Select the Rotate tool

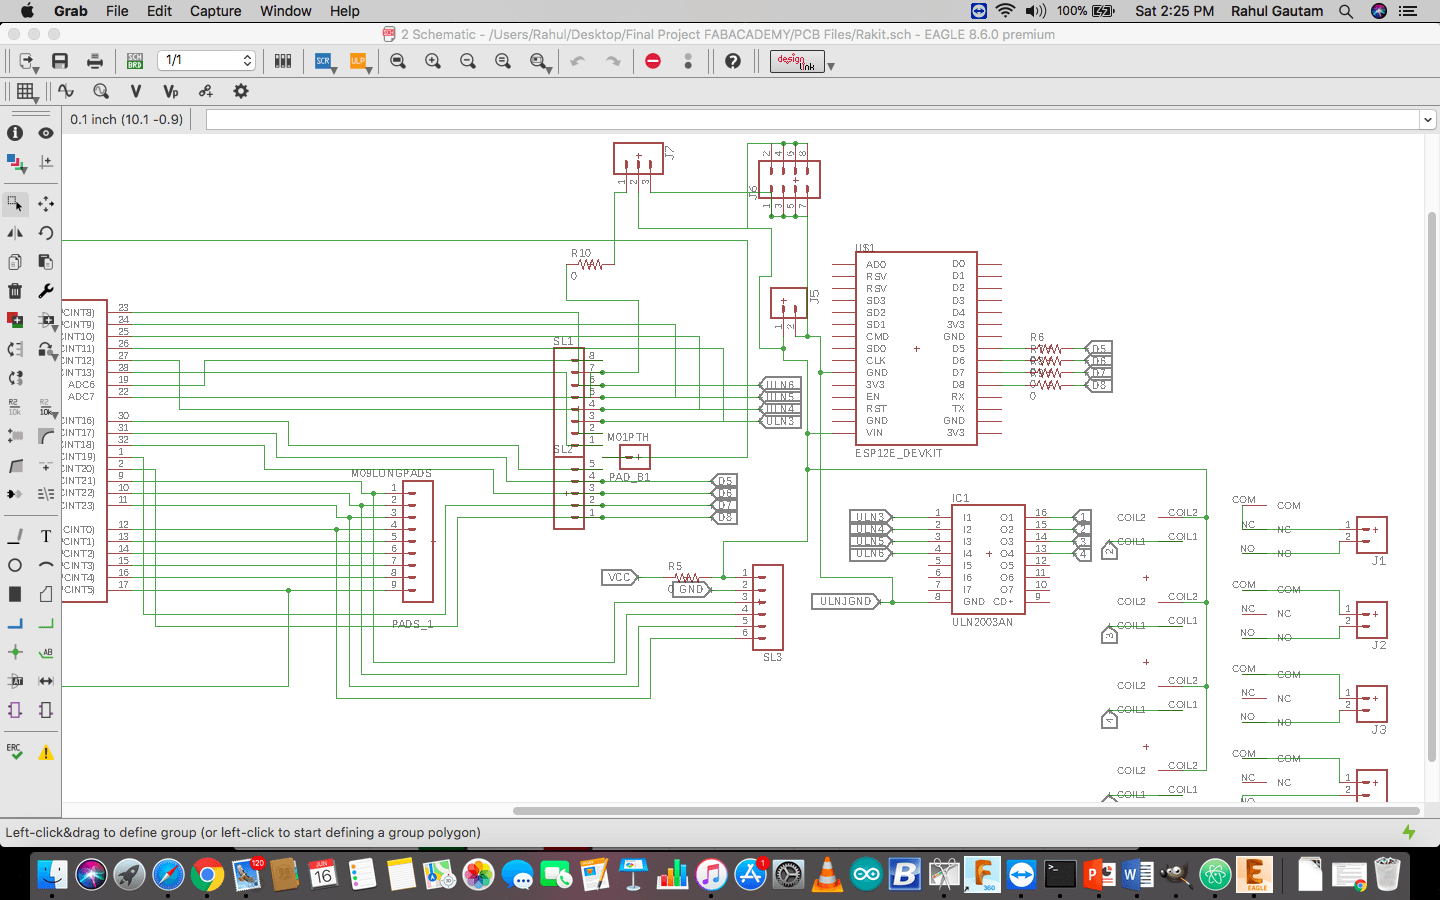(x=46, y=233)
